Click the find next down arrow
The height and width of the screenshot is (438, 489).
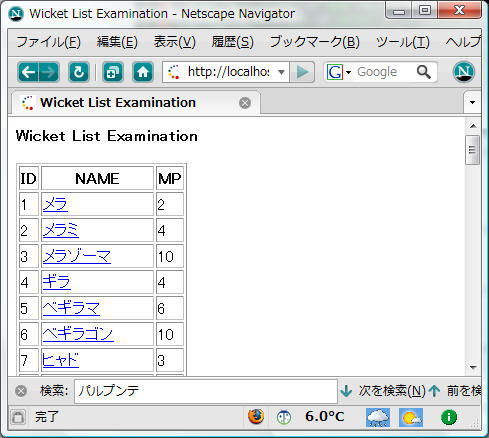[x=346, y=391]
